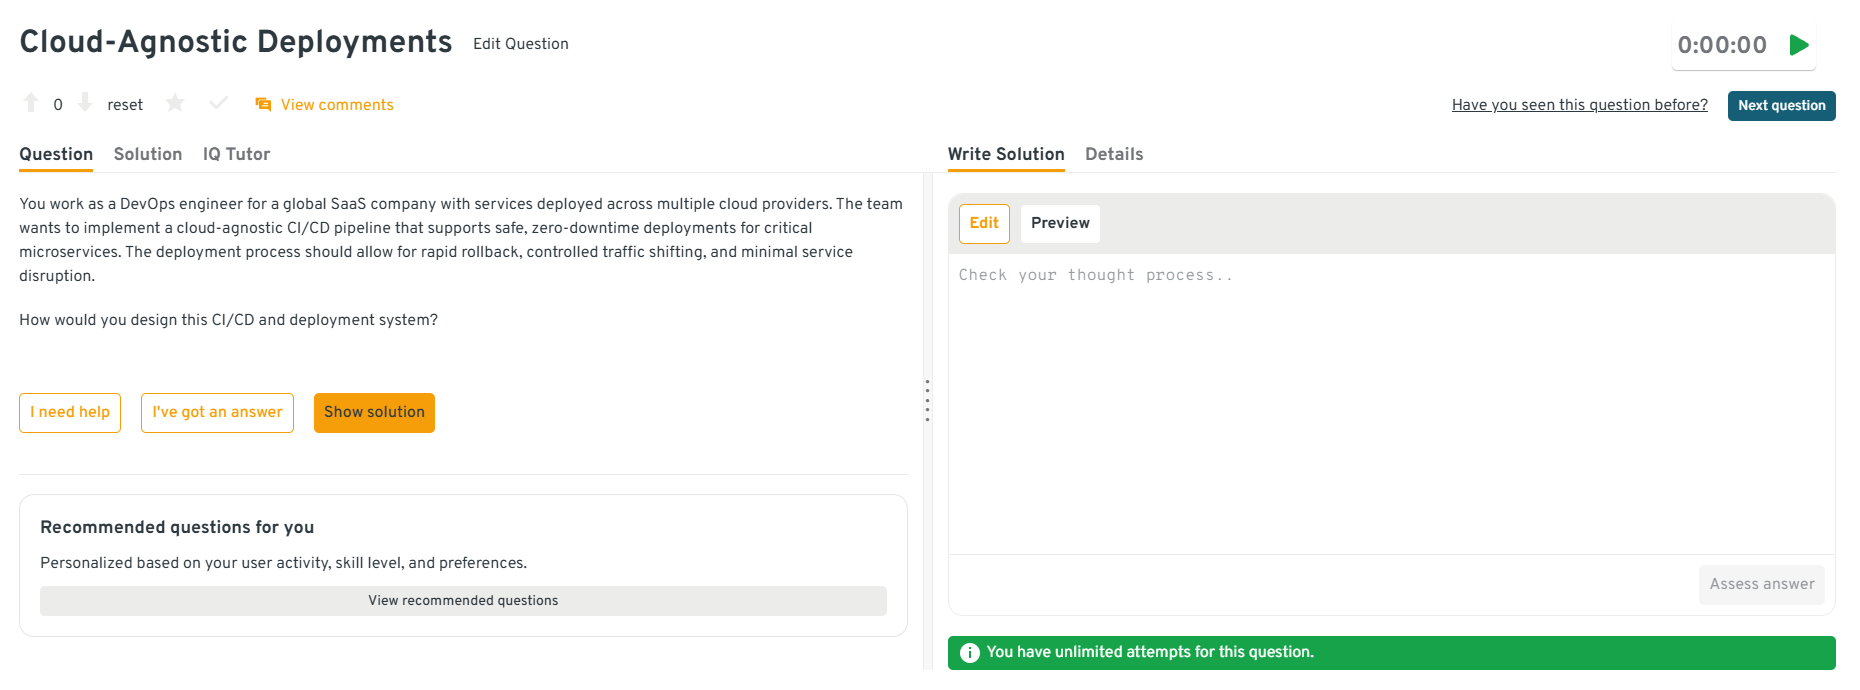Viewport: 1860px width, 690px height.
Task: Open Have you seen this question before link
Action: [1579, 105]
